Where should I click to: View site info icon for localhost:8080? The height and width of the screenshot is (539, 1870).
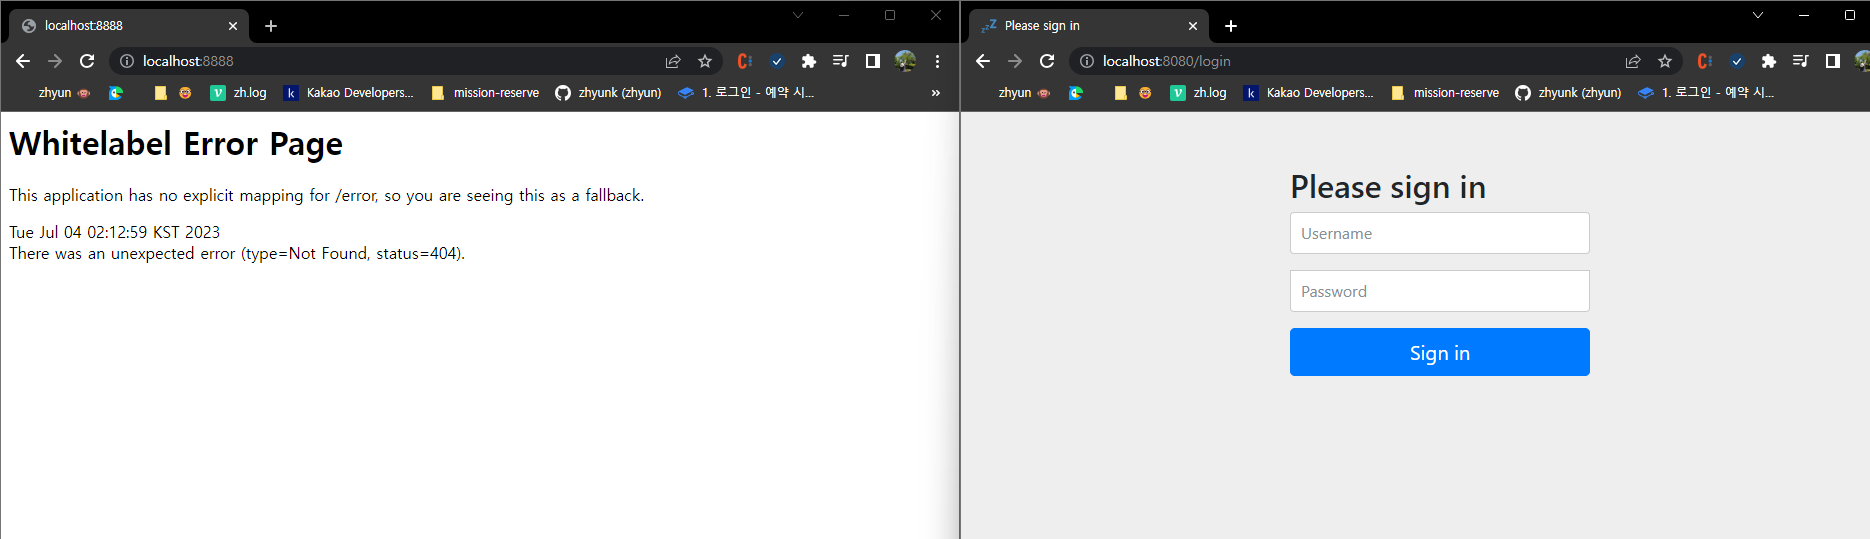tap(1087, 61)
